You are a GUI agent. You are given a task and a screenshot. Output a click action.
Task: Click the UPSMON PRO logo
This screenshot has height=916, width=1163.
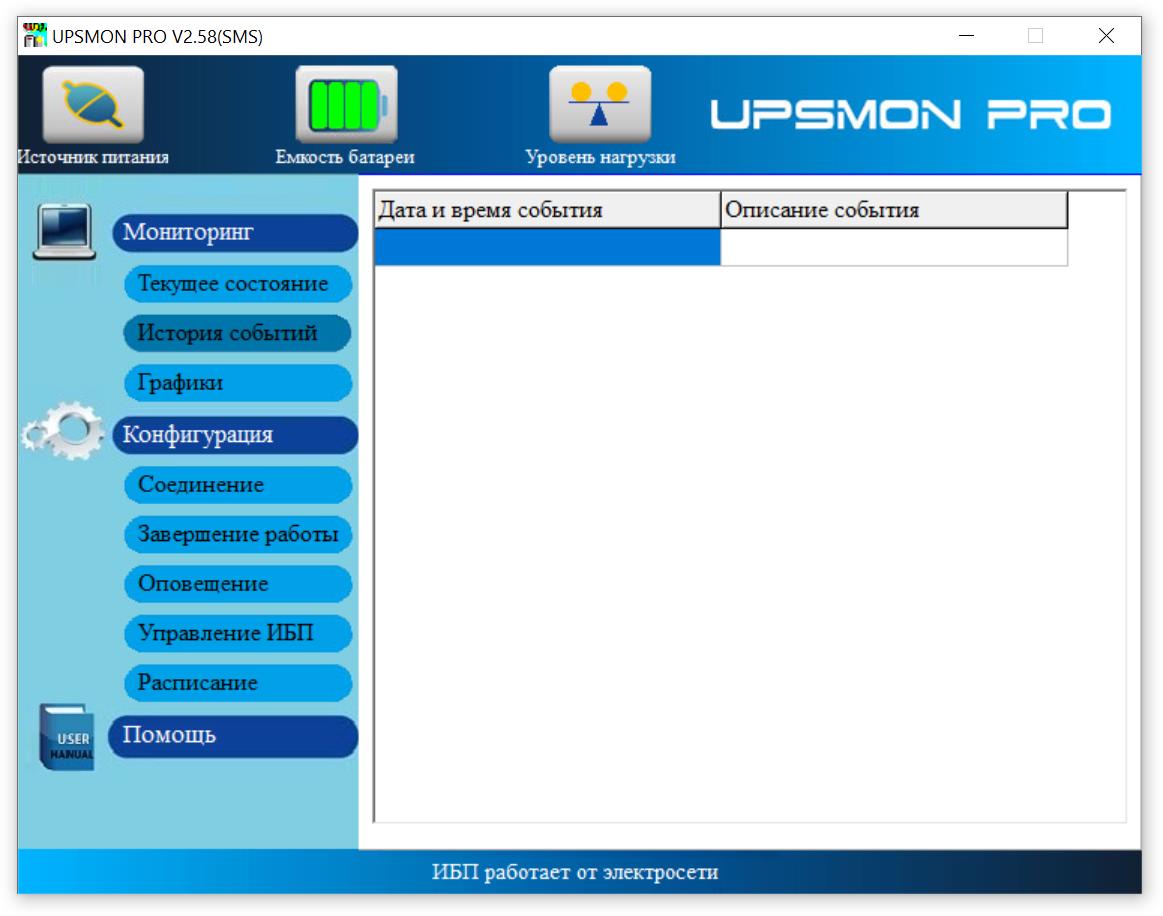pyautogui.click(x=911, y=115)
